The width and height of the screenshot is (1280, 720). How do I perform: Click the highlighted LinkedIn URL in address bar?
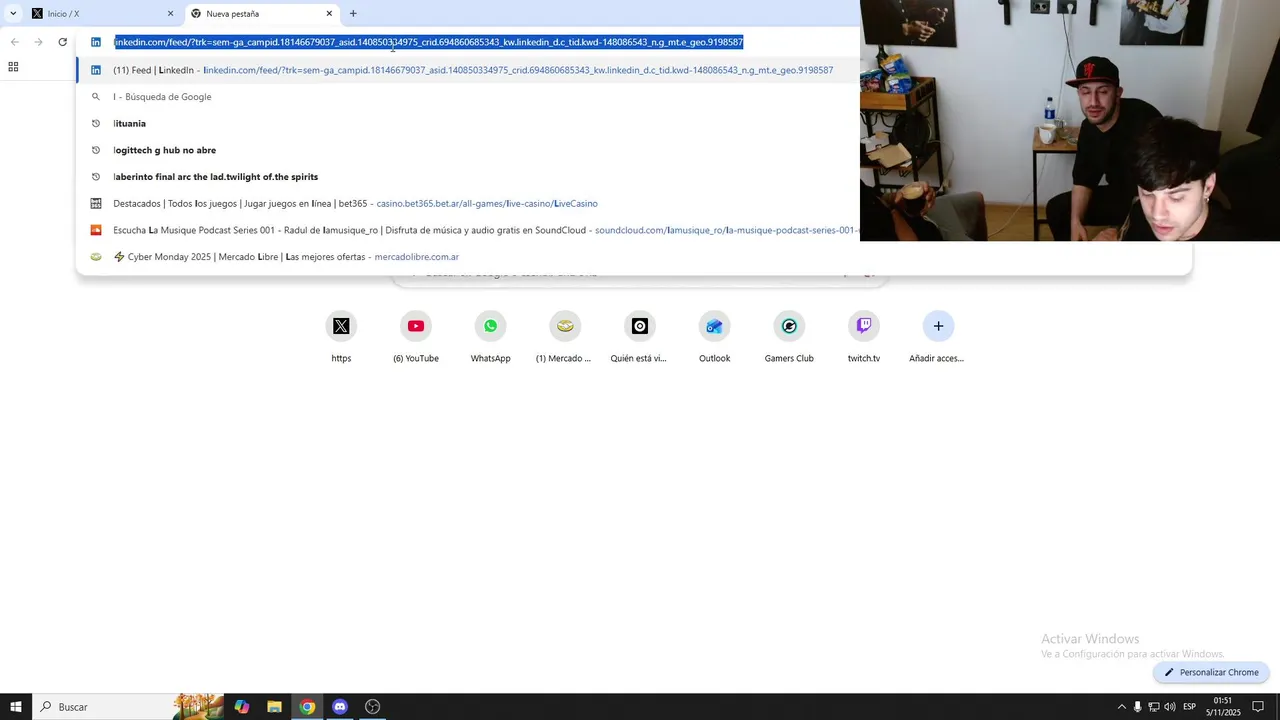[x=428, y=42]
